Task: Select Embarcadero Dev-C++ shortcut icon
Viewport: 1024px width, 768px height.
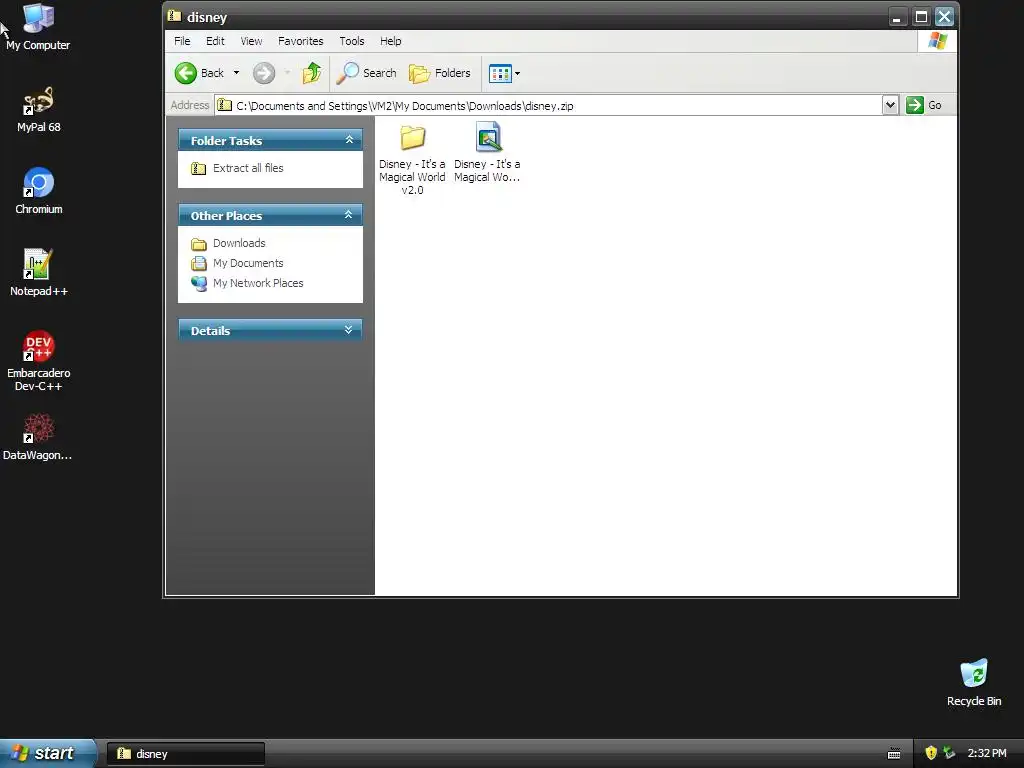Action: point(39,361)
